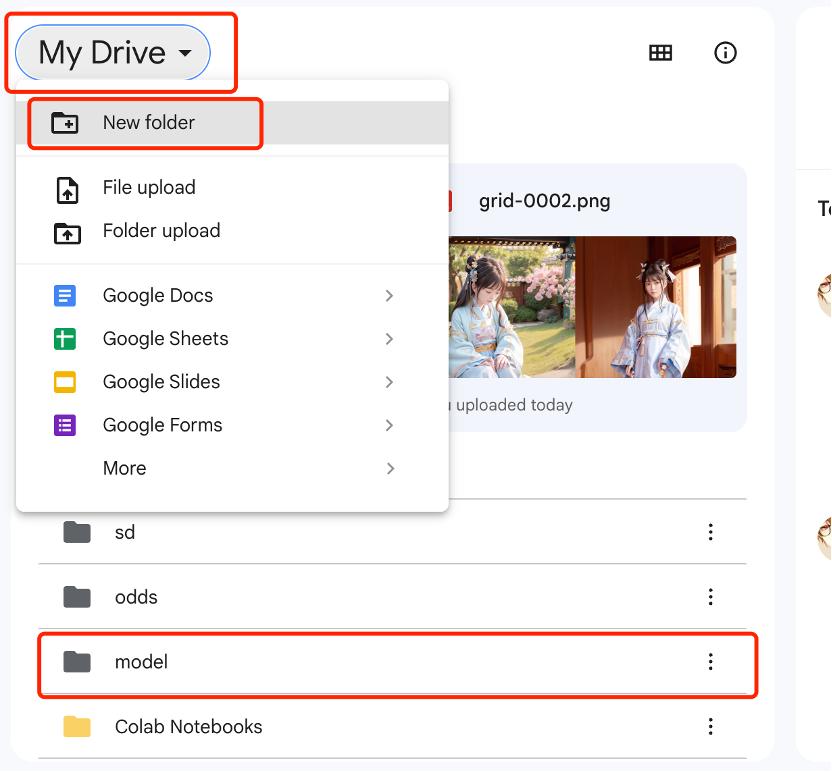832x772 pixels.
Task: Select Folder upload menu option
Action: coord(160,231)
